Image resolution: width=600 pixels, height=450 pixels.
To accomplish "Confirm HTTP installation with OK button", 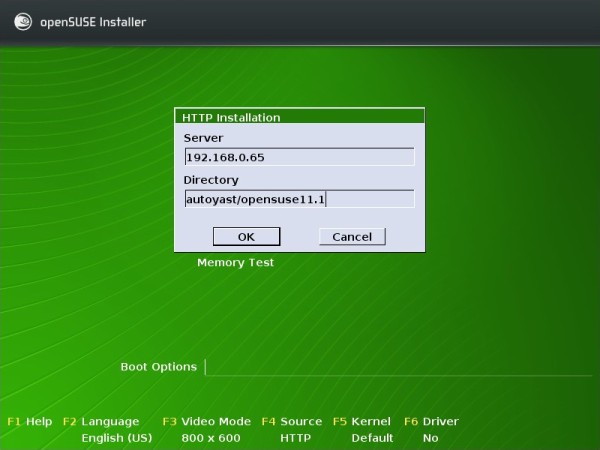I will tap(246, 237).
